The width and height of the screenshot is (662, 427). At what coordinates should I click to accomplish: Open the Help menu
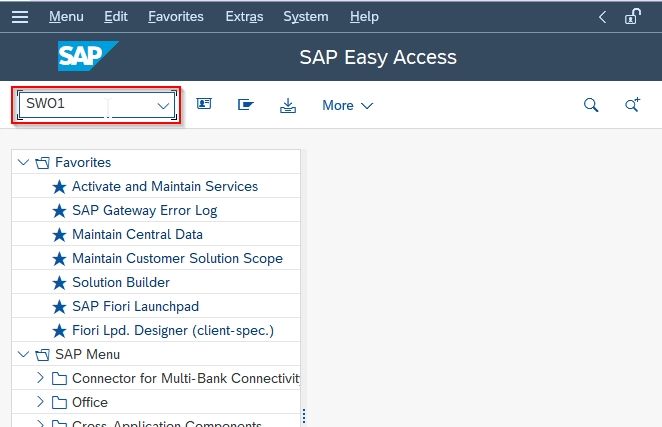point(364,17)
